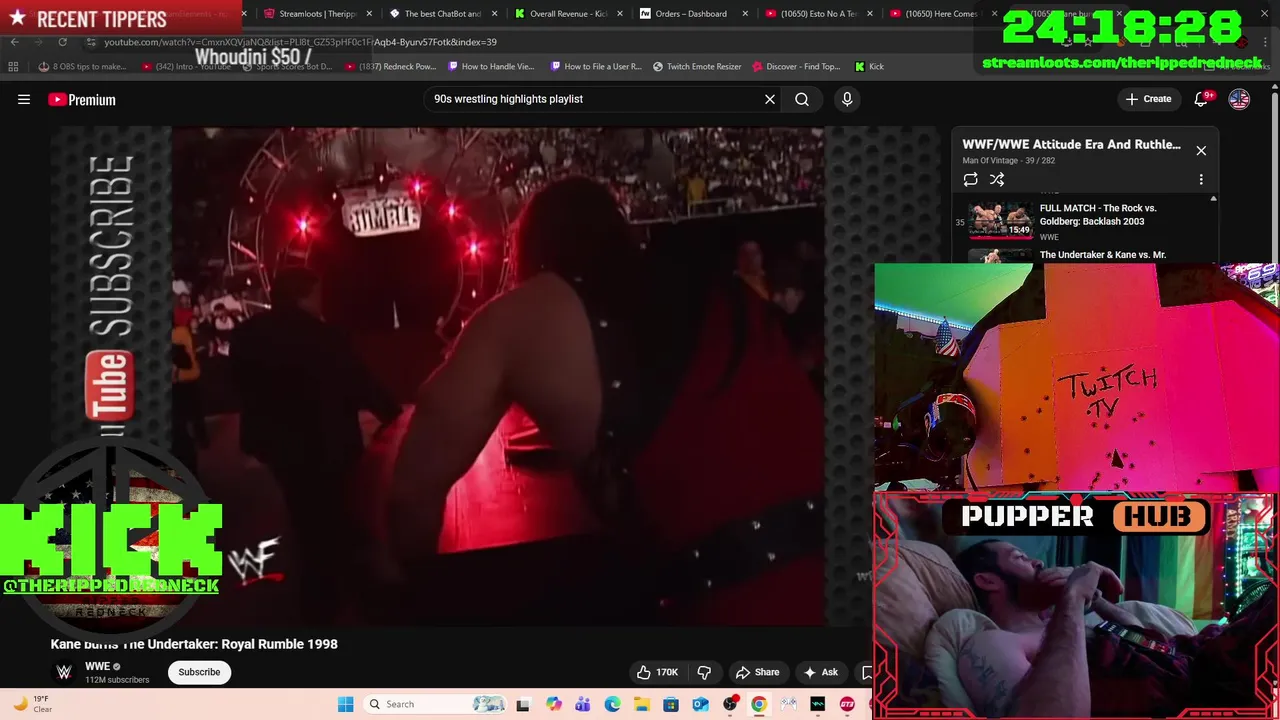Open the WWE channel name link
The height and width of the screenshot is (720, 1280).
(97, 666)
